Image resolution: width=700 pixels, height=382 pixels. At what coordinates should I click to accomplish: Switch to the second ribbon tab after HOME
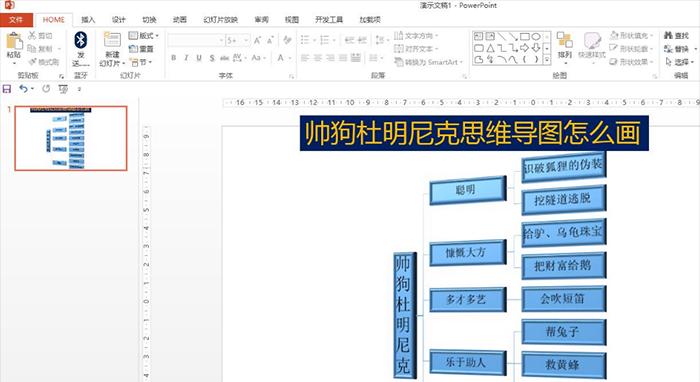[119, 20]
